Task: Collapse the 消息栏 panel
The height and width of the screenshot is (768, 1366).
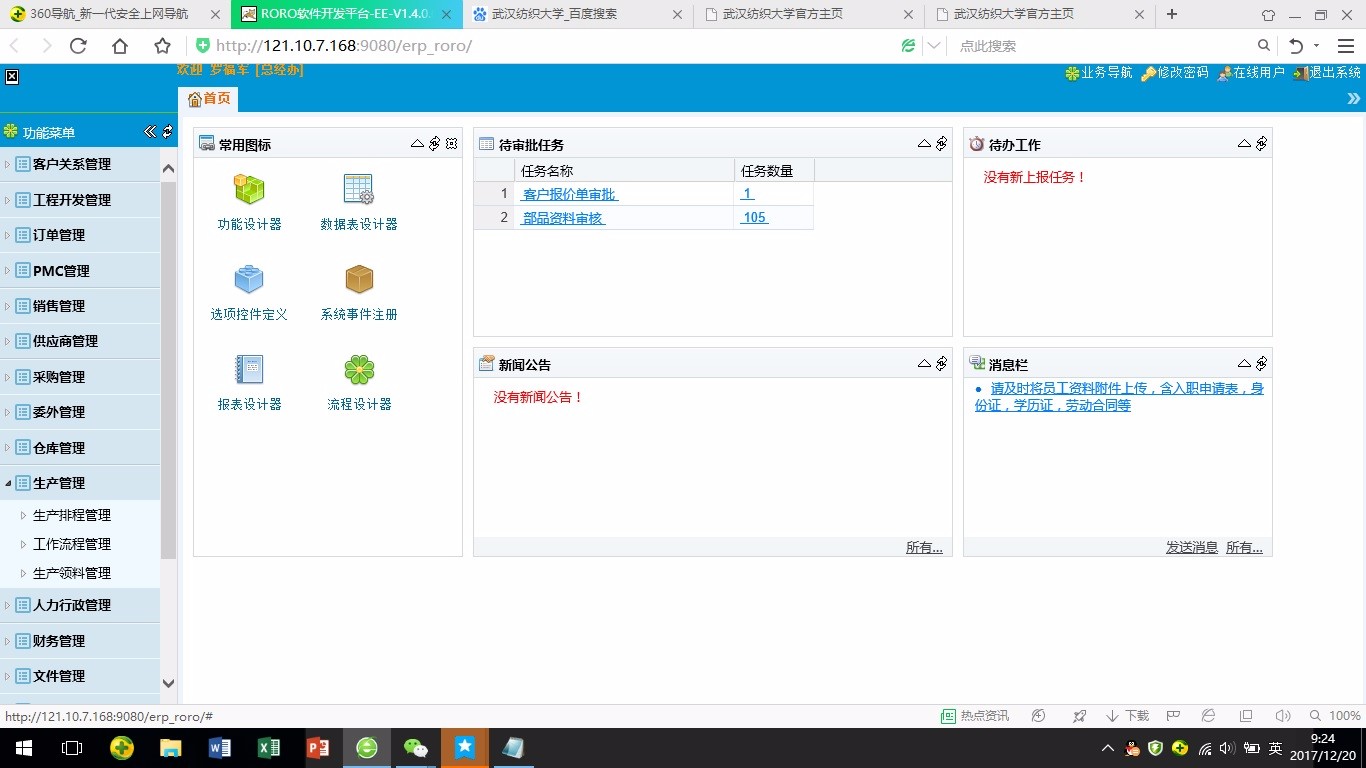Action: tap(1244, 364)
